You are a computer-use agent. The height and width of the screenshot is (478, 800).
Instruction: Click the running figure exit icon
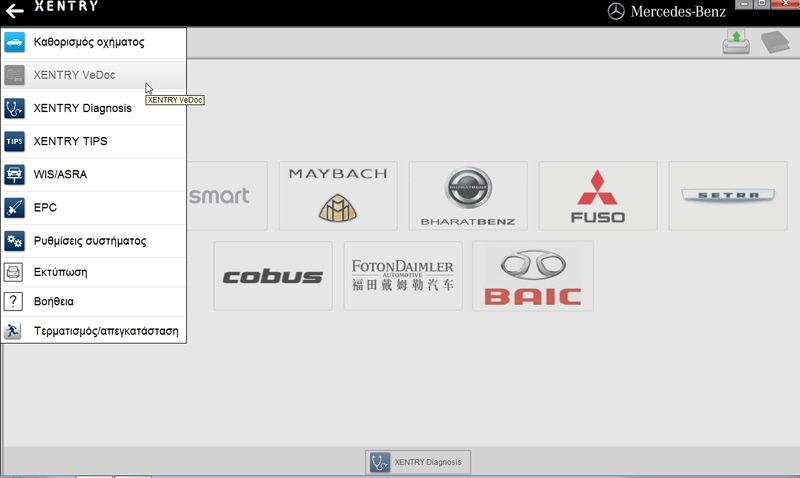[13, 331]
